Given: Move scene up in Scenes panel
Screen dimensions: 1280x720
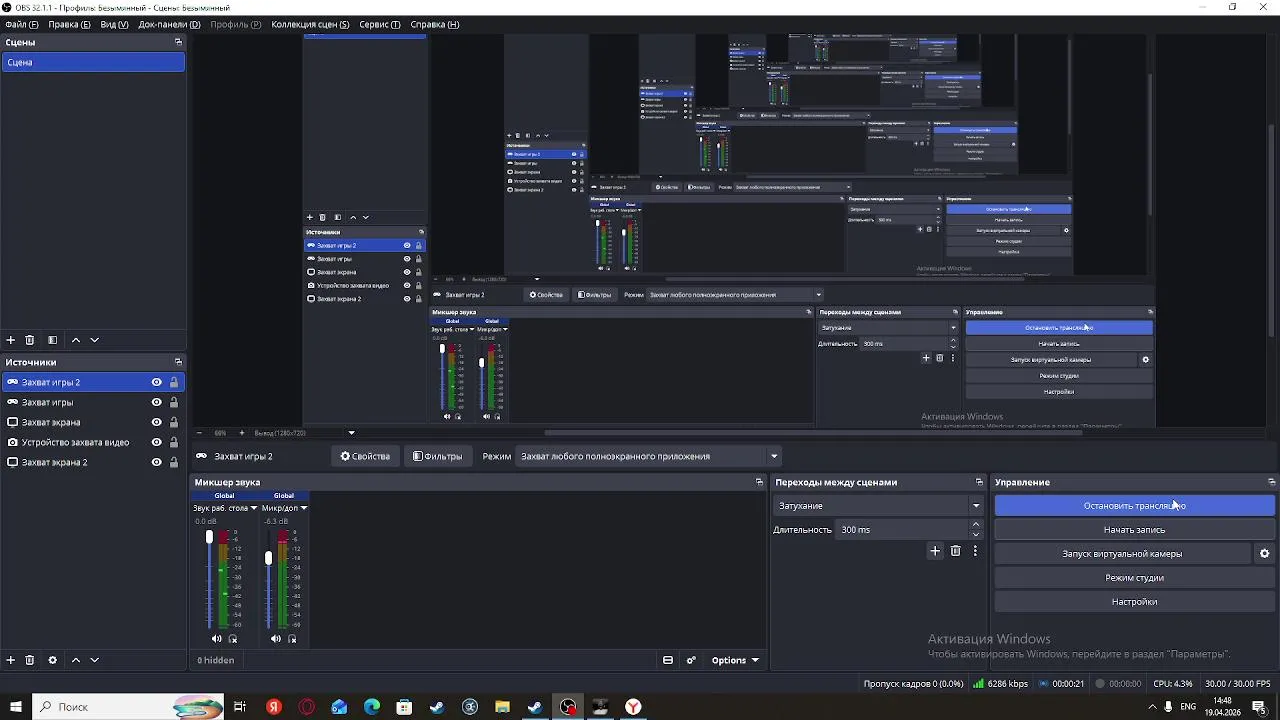Looking at the screenshot, I should click(75, 340).
